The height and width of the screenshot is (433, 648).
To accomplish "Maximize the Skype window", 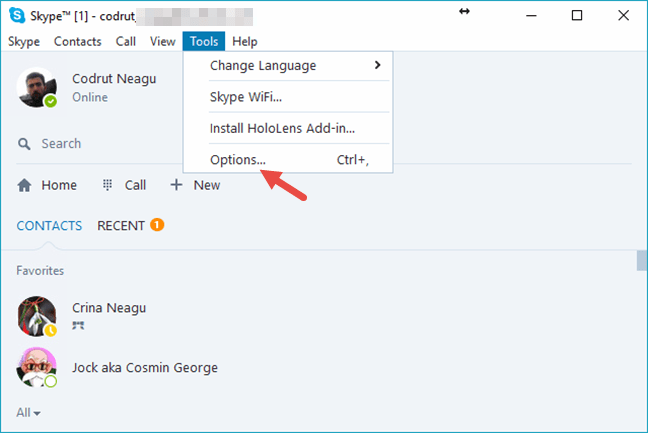I will pyautogui.click(x=577, y=16).
